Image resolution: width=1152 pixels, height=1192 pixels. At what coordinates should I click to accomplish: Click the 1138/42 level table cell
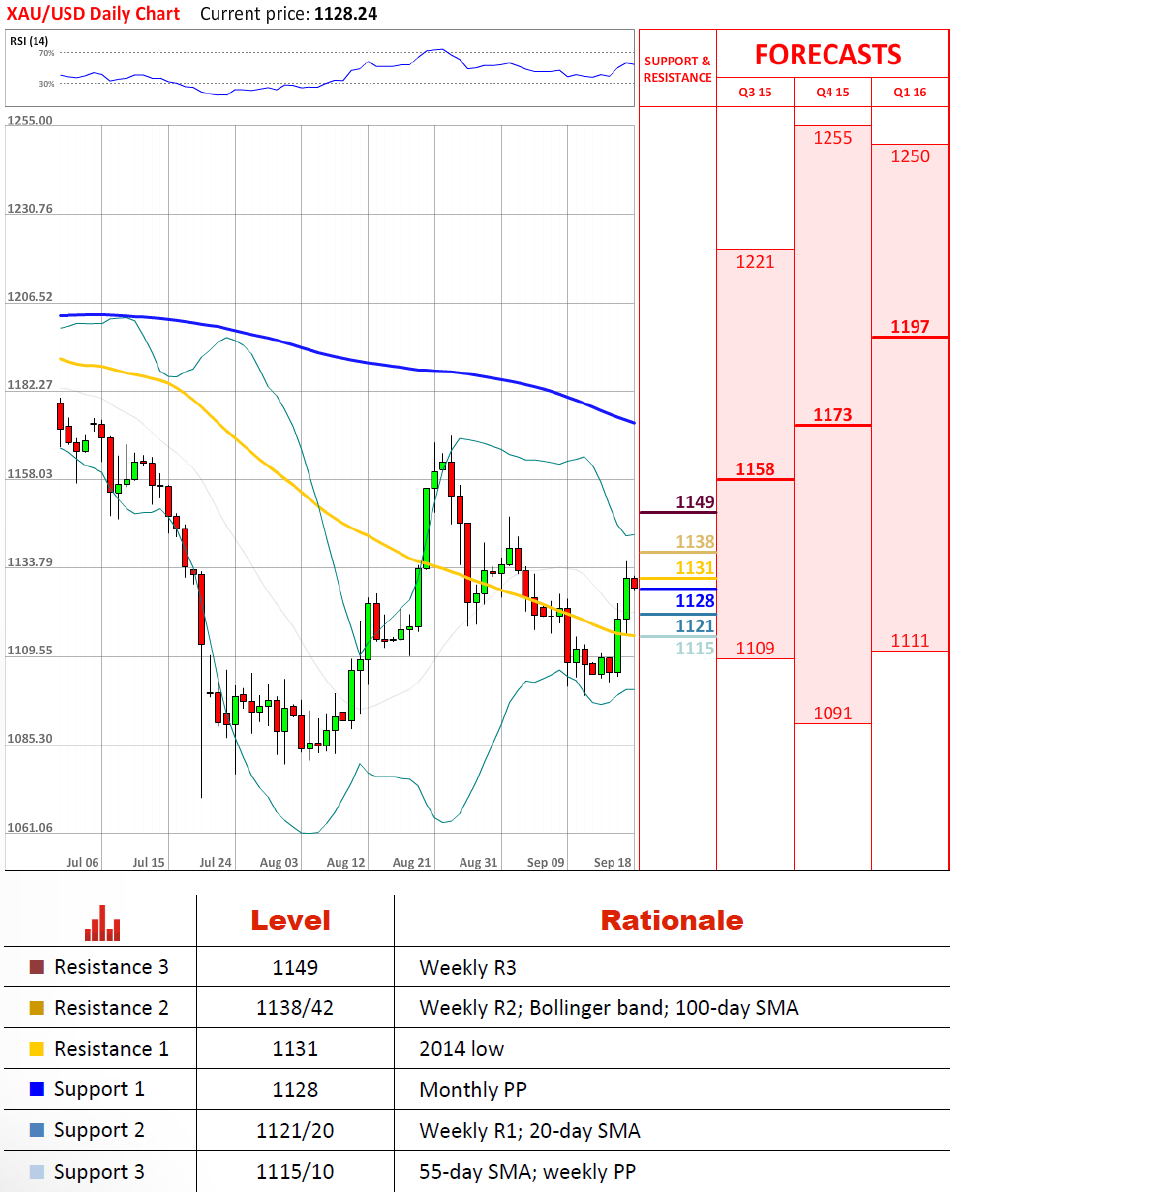(x=295, y=1008)
